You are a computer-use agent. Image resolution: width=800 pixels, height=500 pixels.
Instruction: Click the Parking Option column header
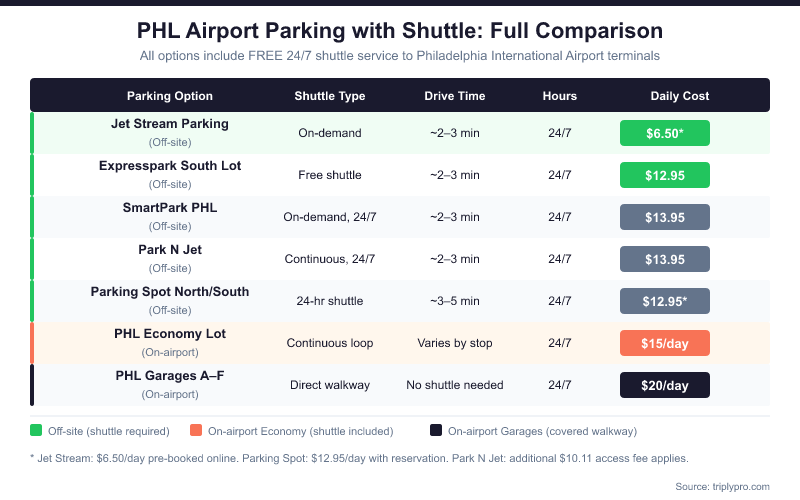pos(170,96)
